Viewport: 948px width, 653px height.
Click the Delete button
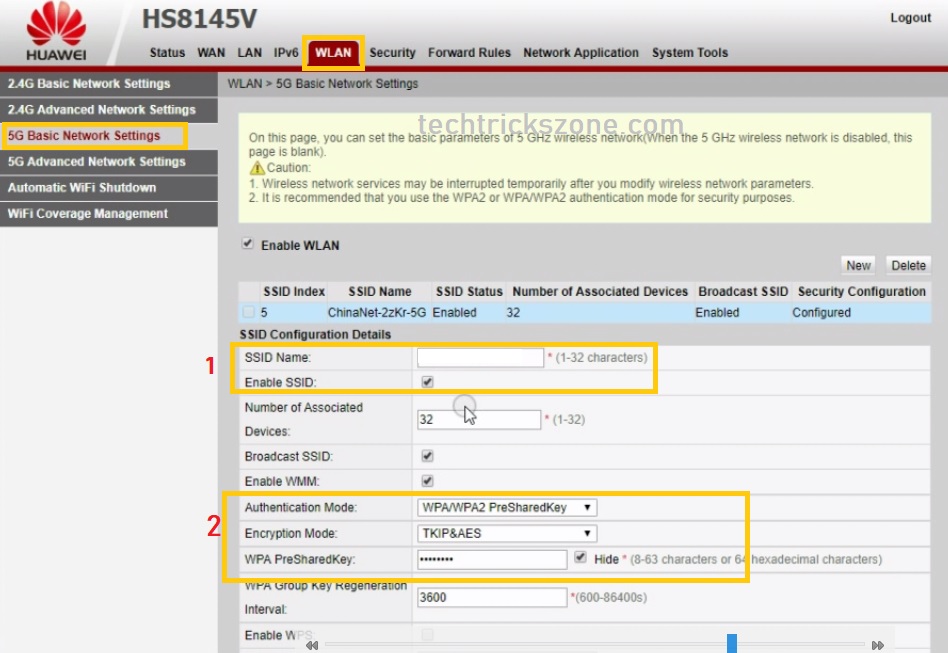(908, 265)
